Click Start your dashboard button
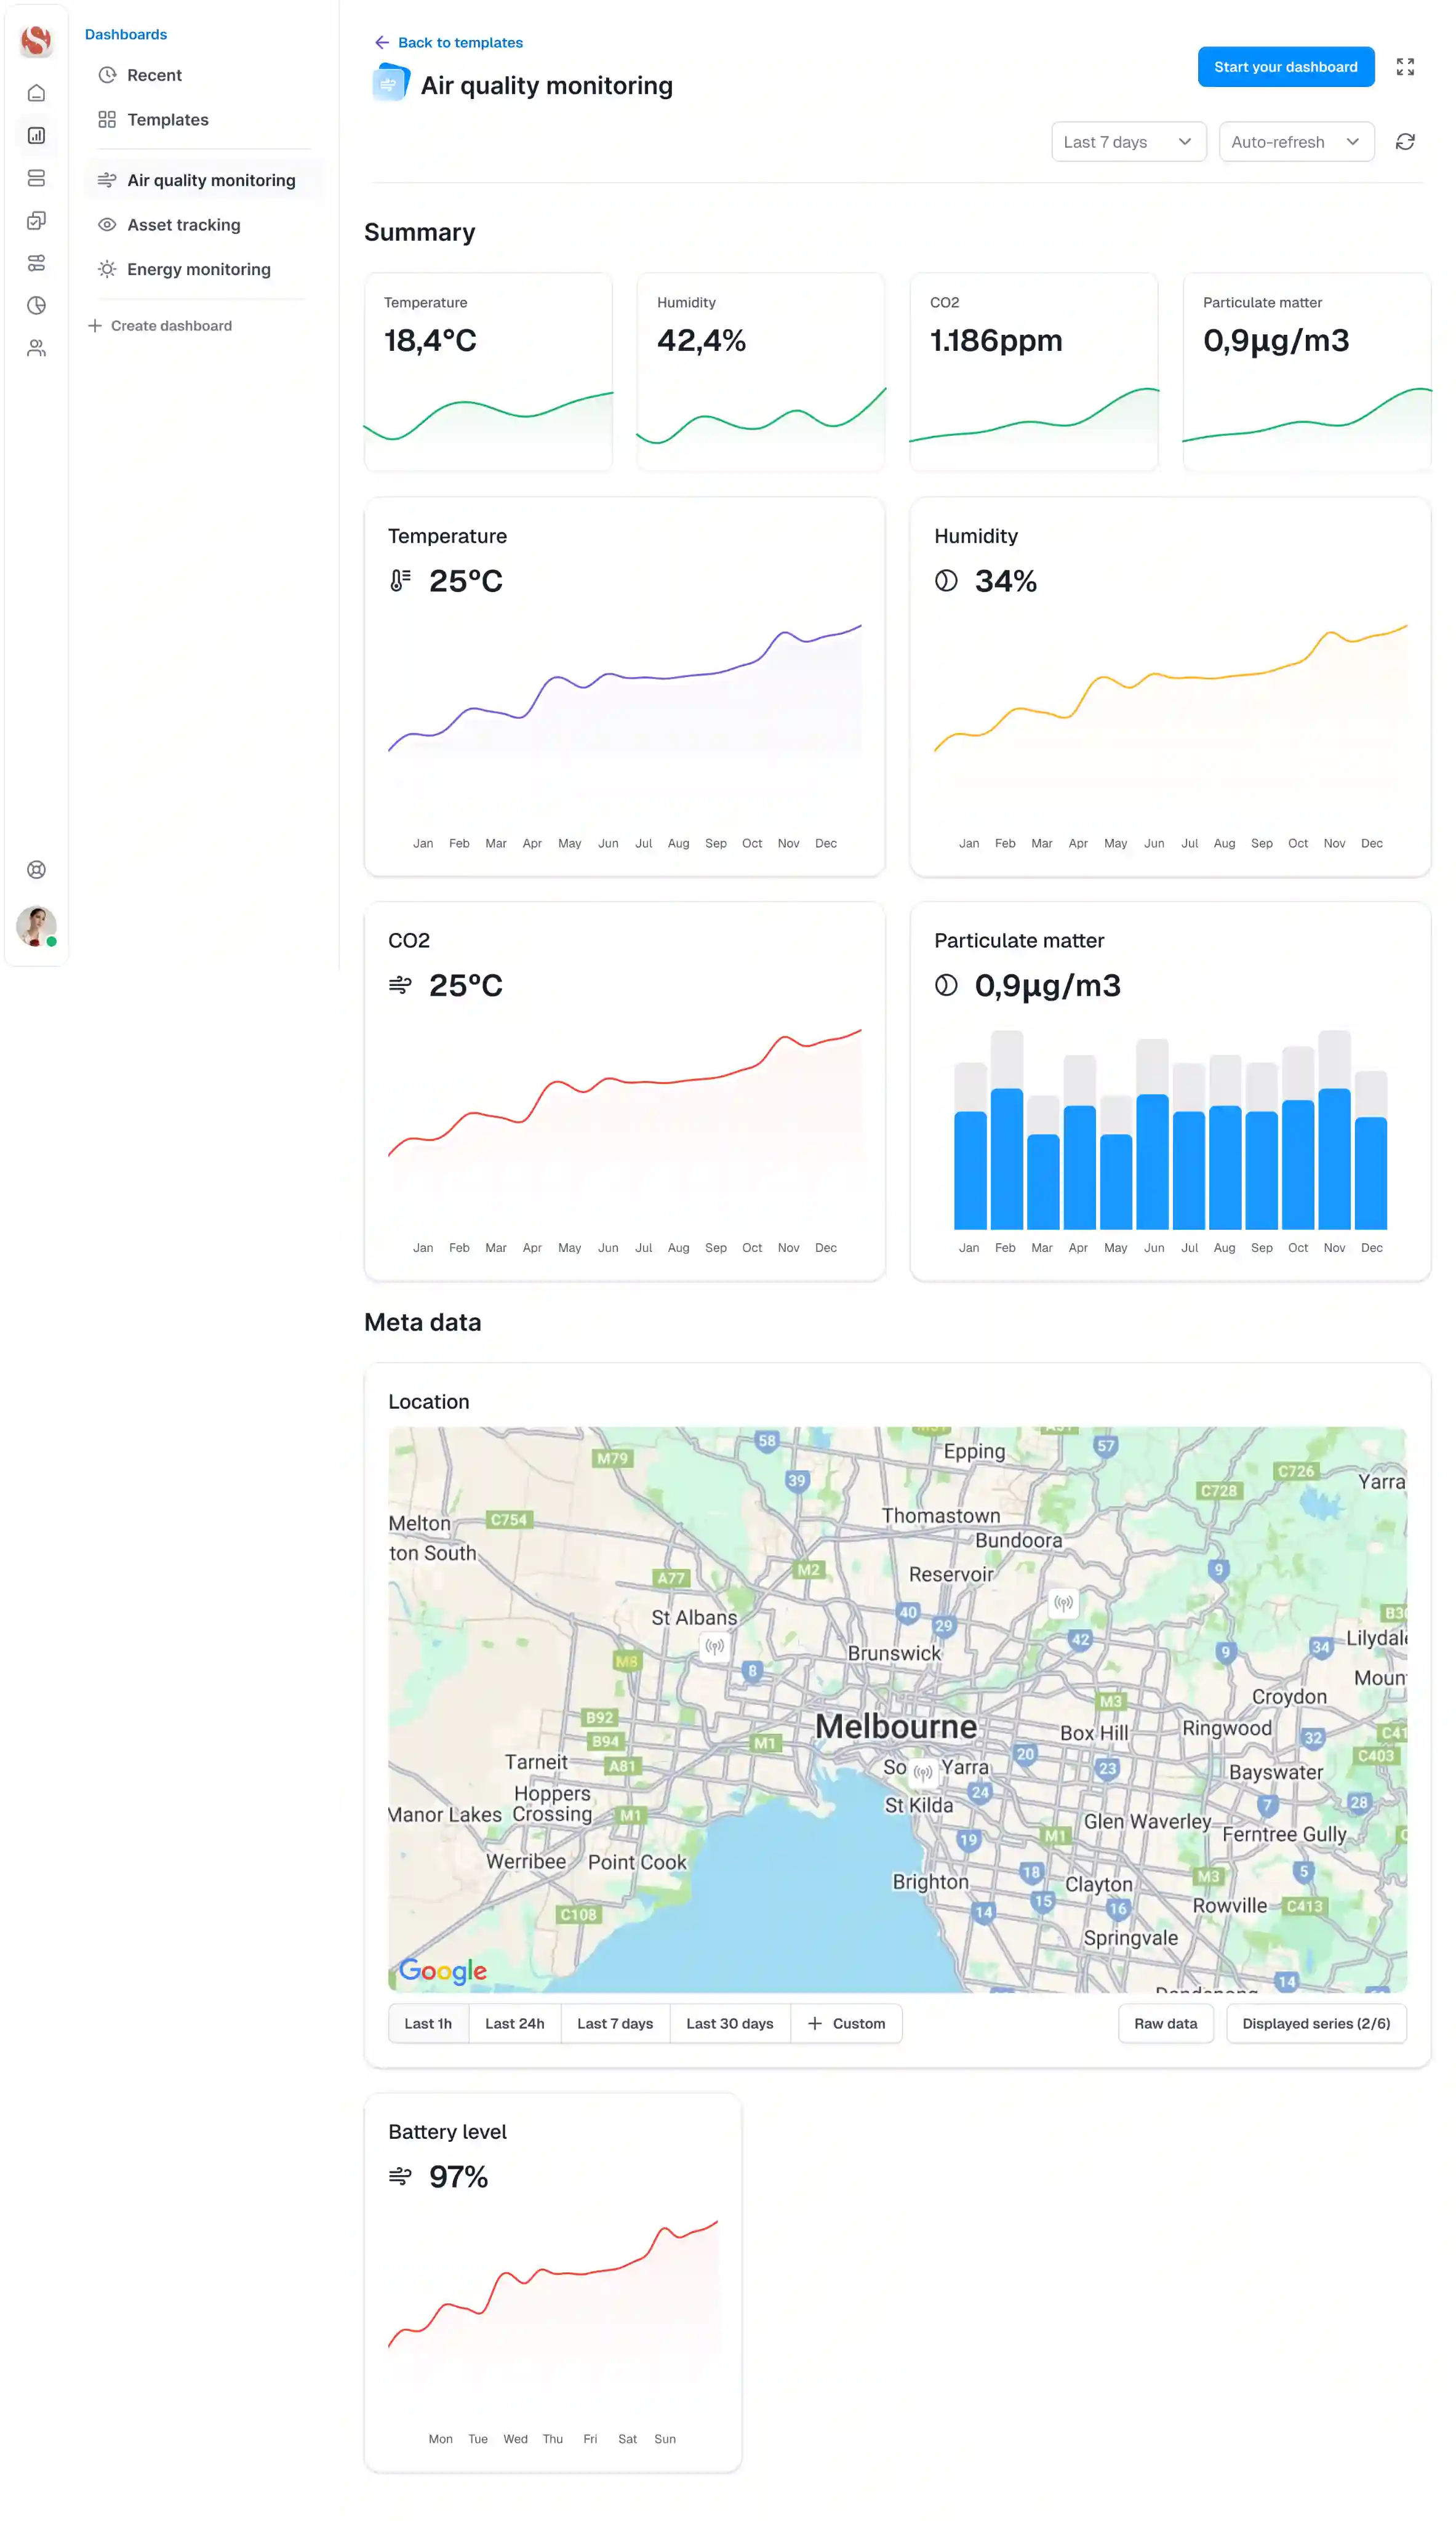The height and width of the screenshot is (2521, 1456). [1285, 67]
